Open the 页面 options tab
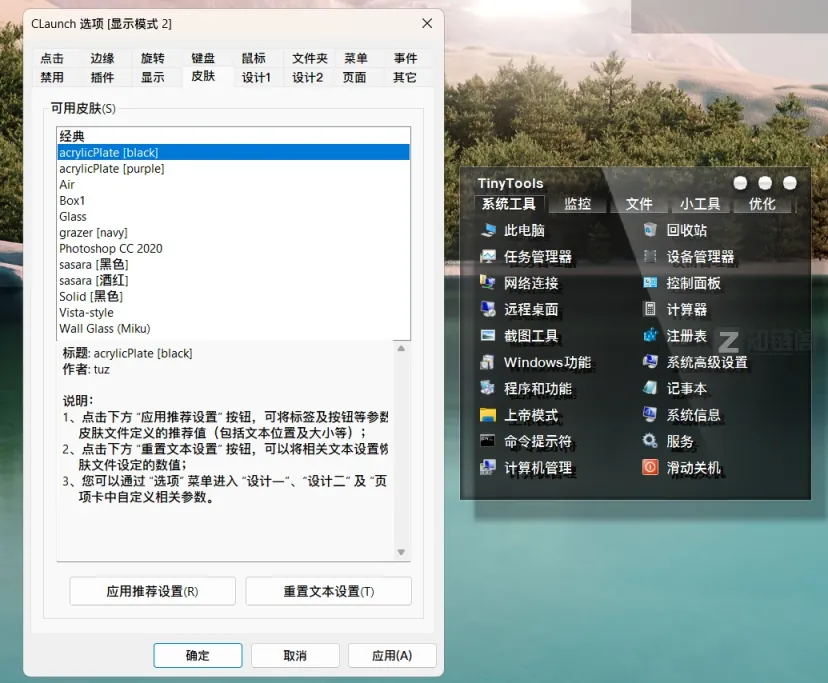 click(x=354, y=77)
